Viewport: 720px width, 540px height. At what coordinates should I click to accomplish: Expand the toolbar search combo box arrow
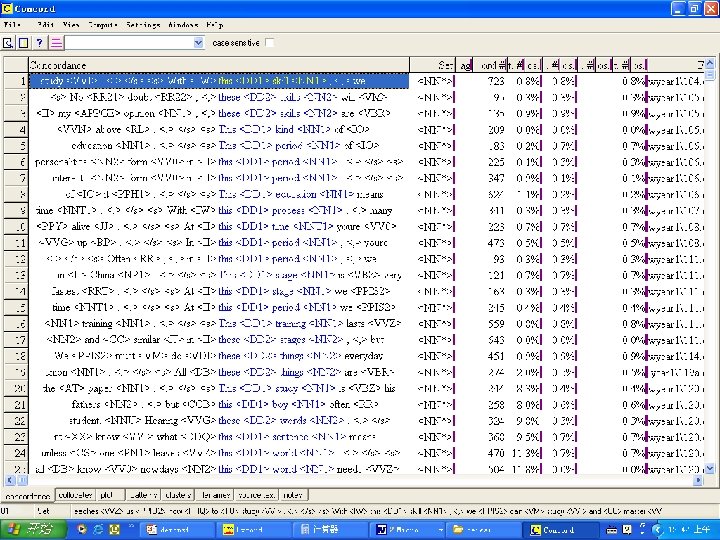click(198, 43)
